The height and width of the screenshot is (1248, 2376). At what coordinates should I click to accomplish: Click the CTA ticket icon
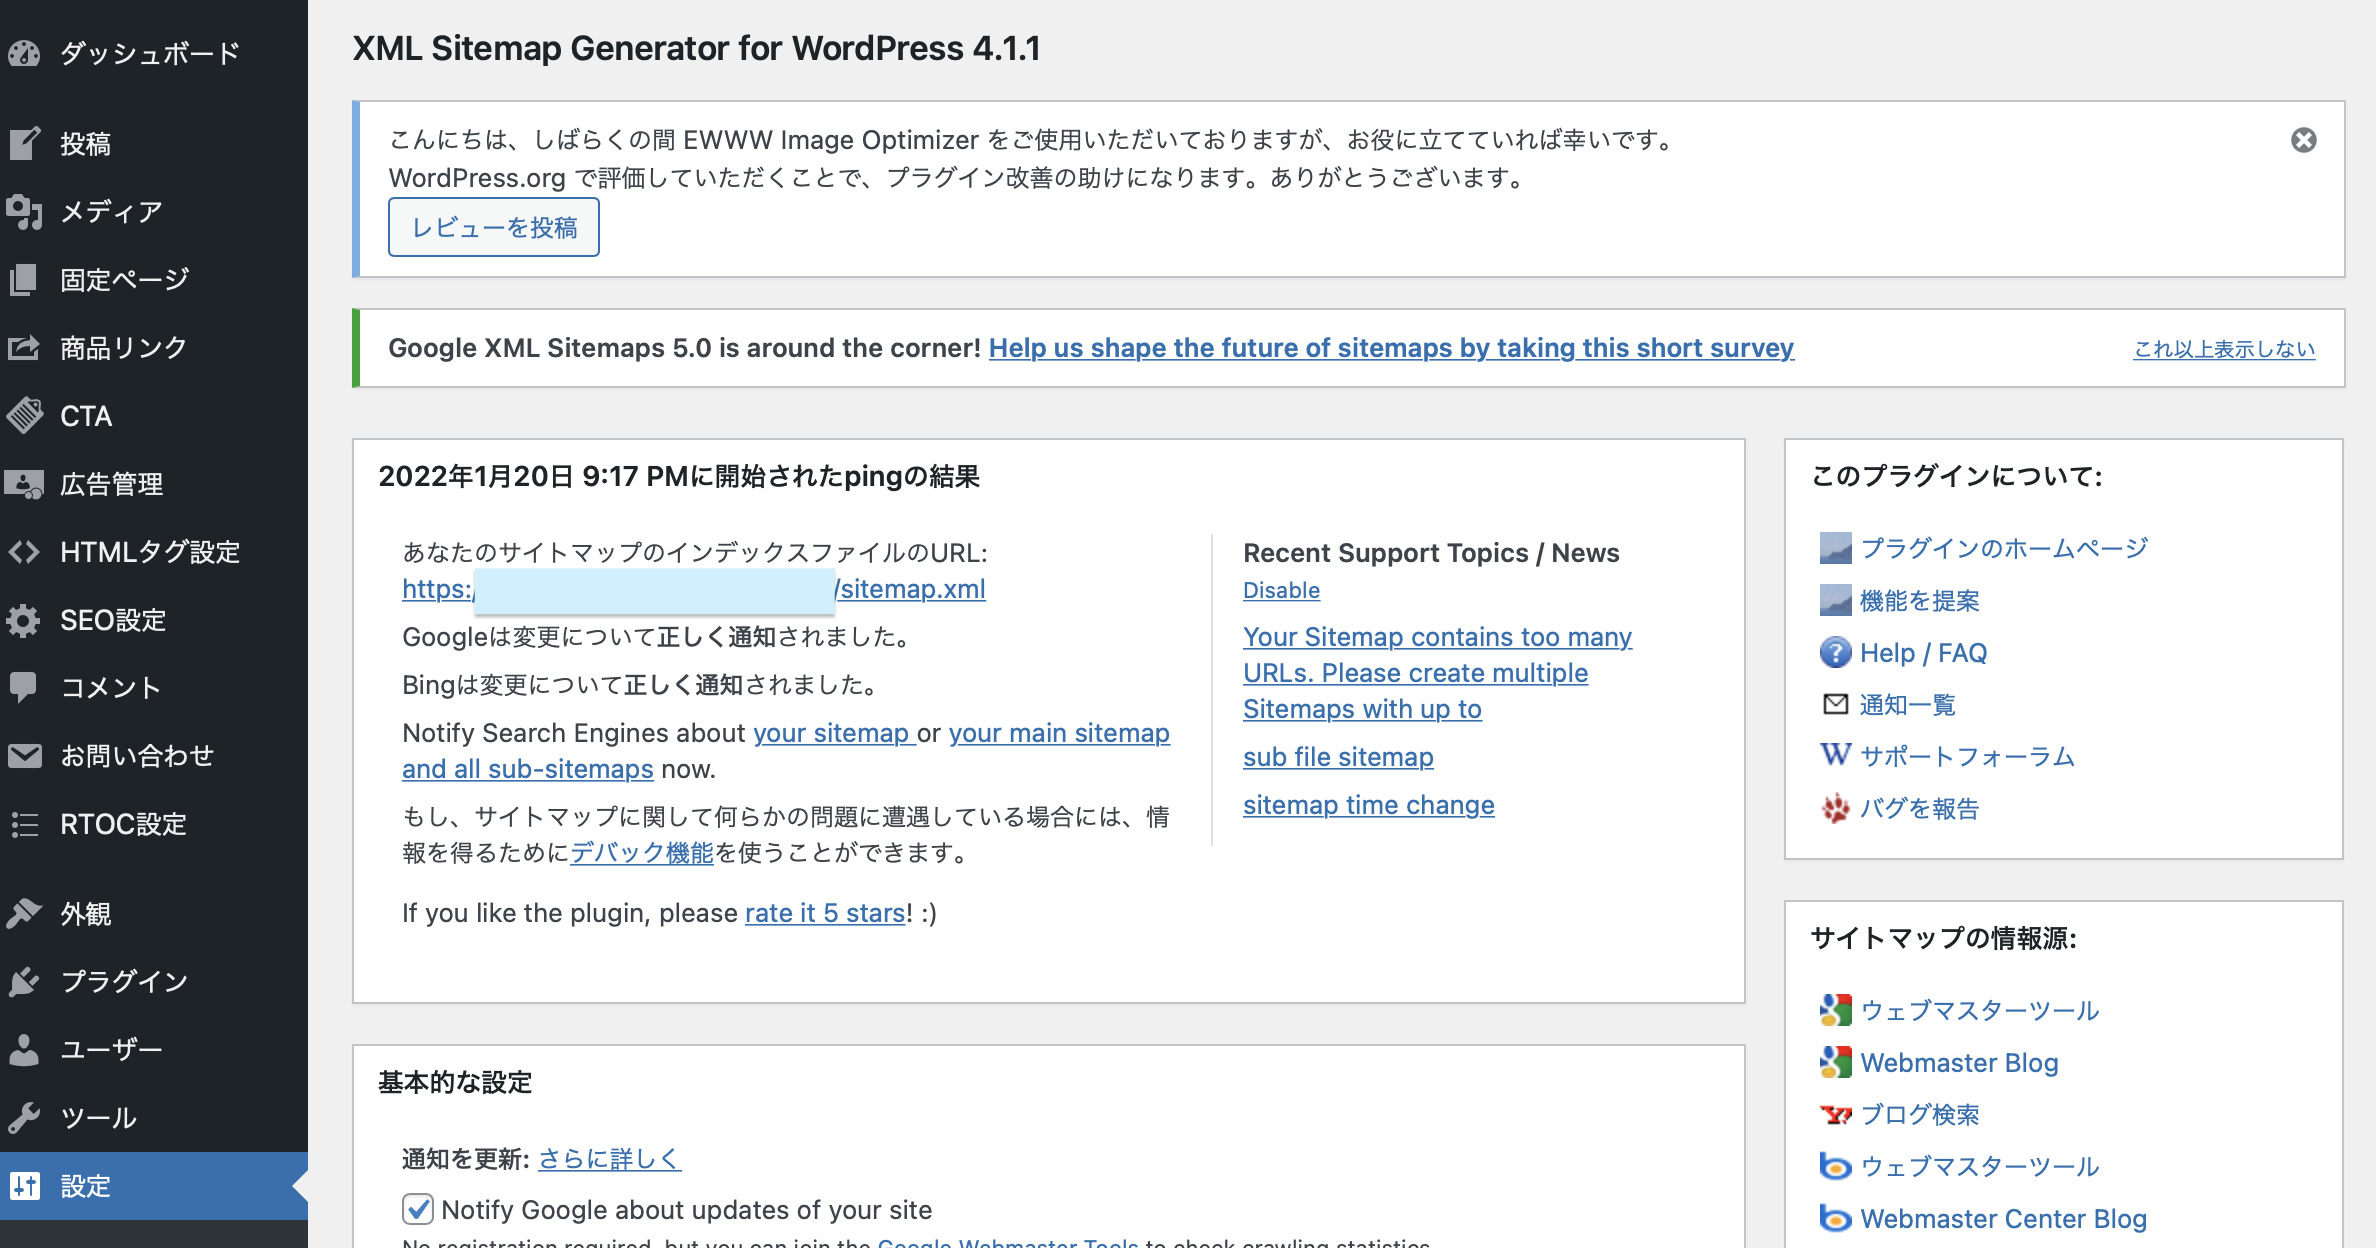(x=24, y=415)
